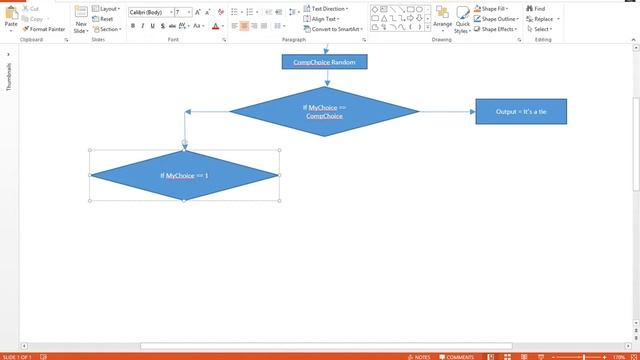Click the zoom slider handle
Image resolution: width=640 pixels, height=360 pixels.
pos(584,357)
